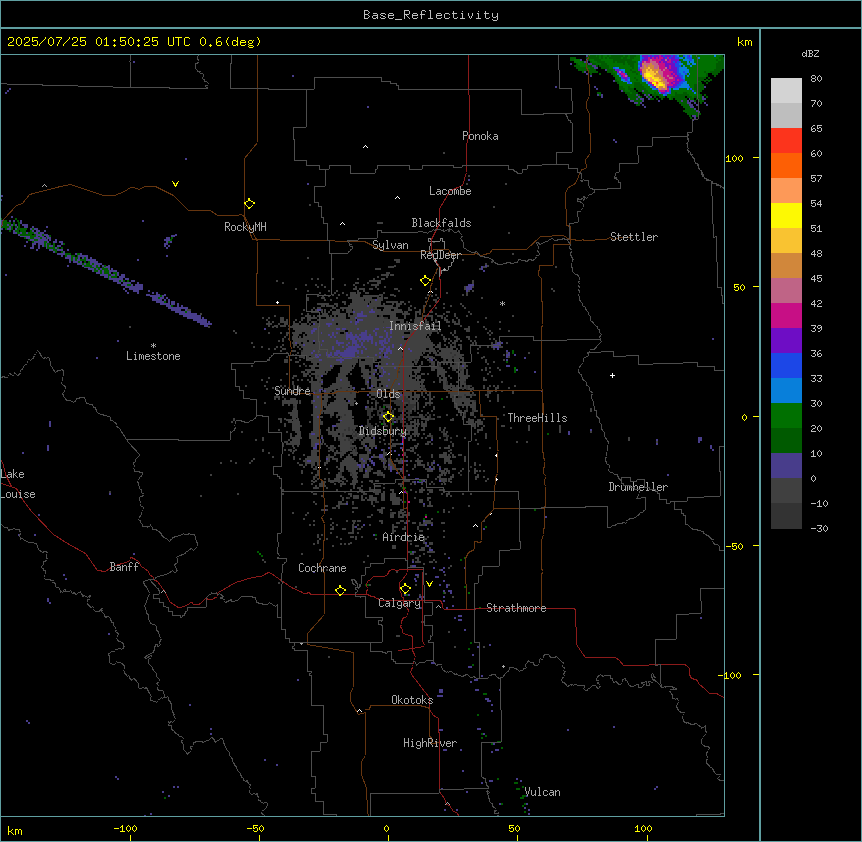Click the Olds label
862x842 pixels.
click(x=388, y=394)
